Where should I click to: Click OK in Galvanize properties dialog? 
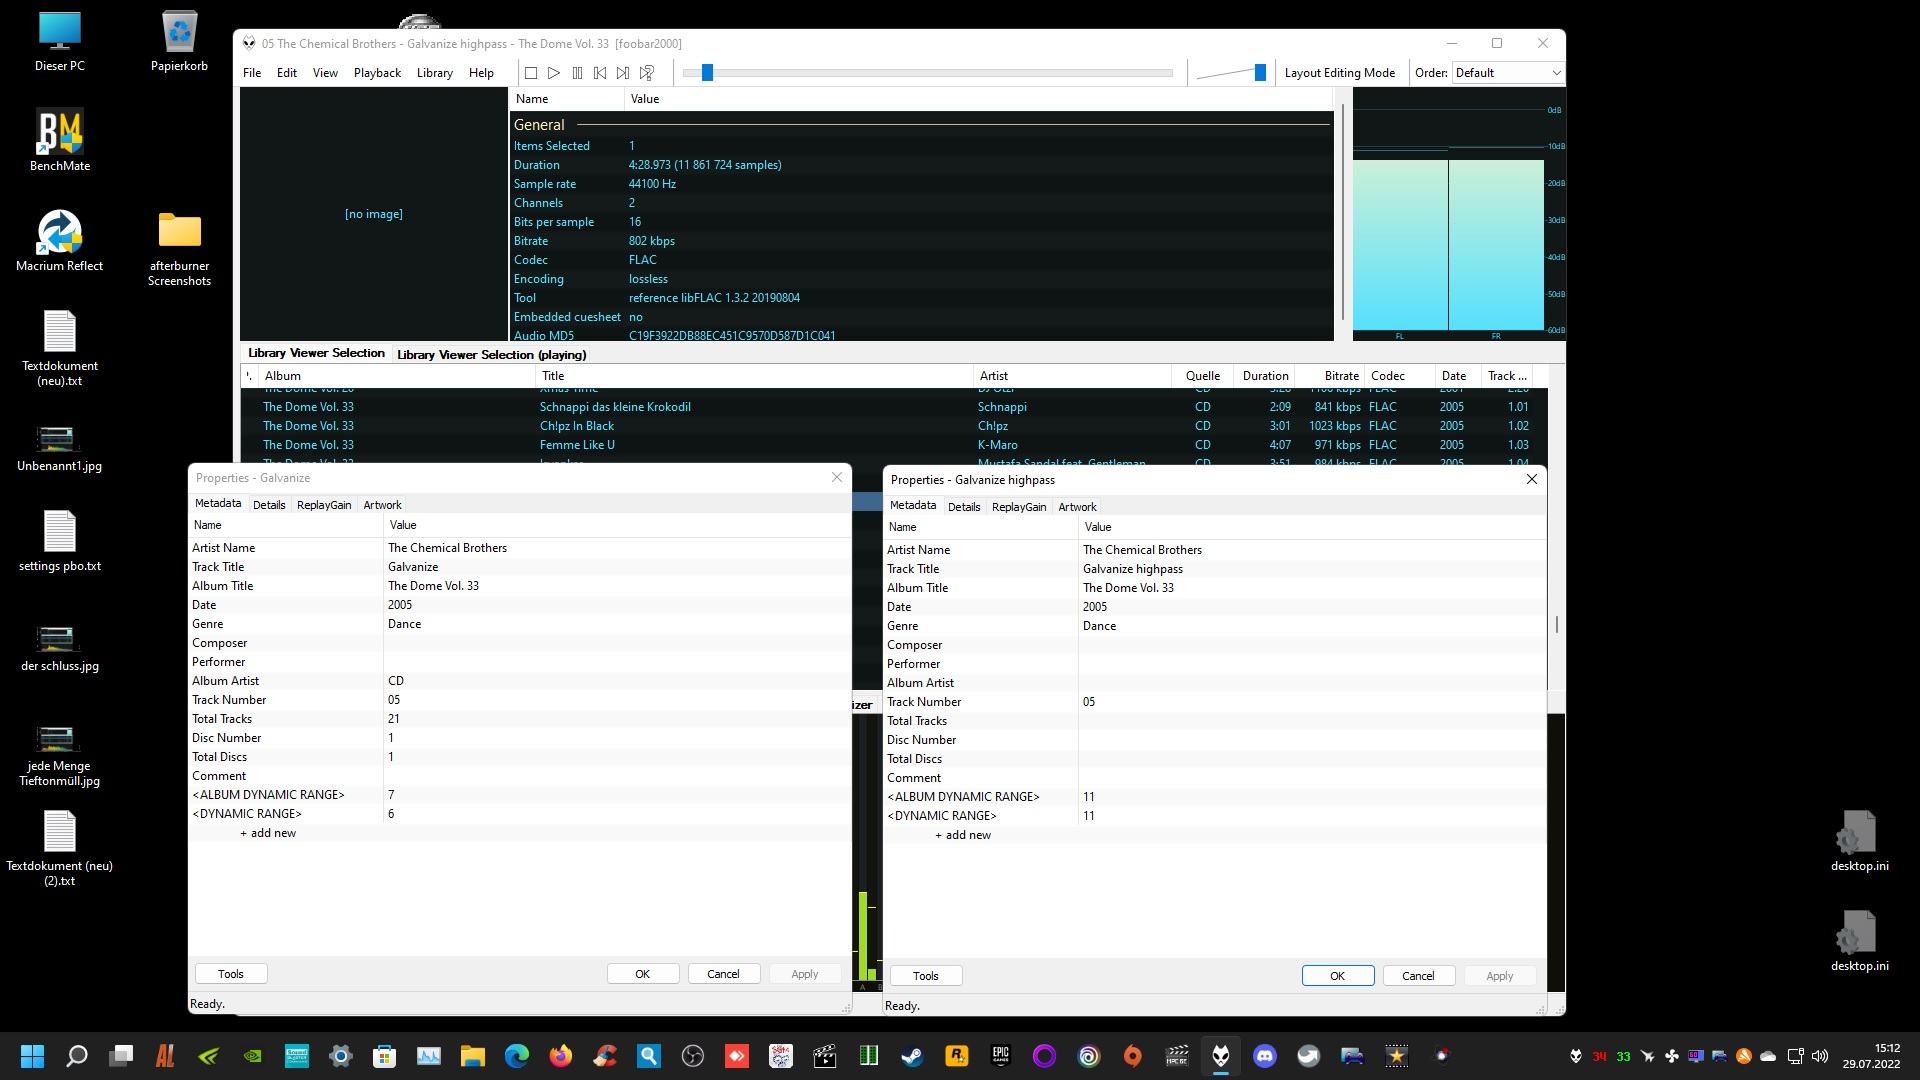tap(643, 974)
